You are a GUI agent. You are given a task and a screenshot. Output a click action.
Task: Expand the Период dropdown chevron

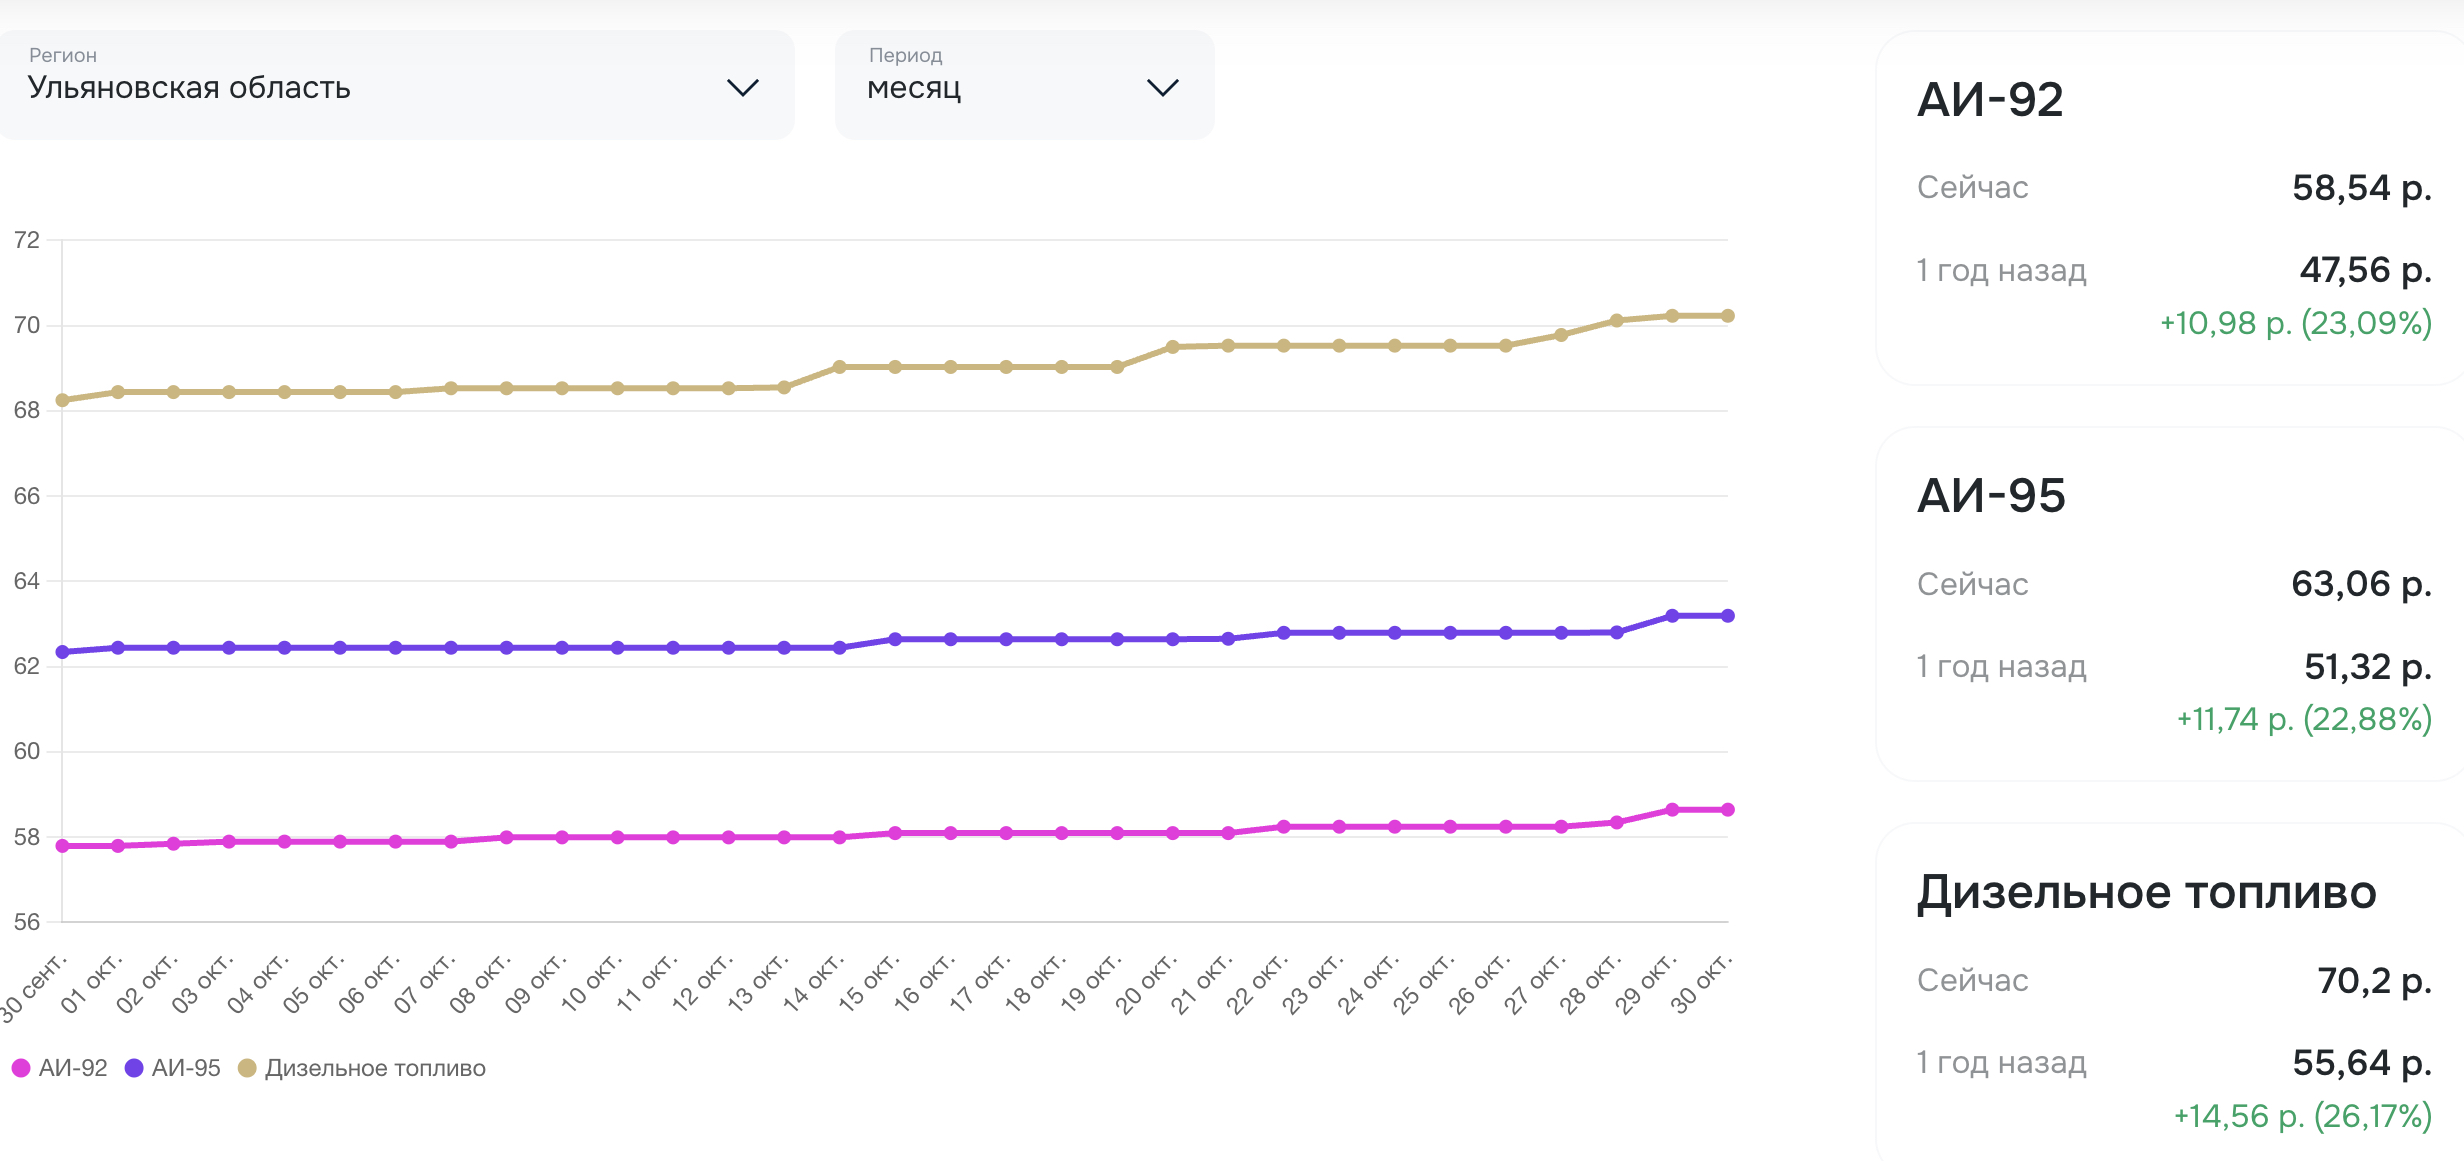click(x=1162, y=88)
